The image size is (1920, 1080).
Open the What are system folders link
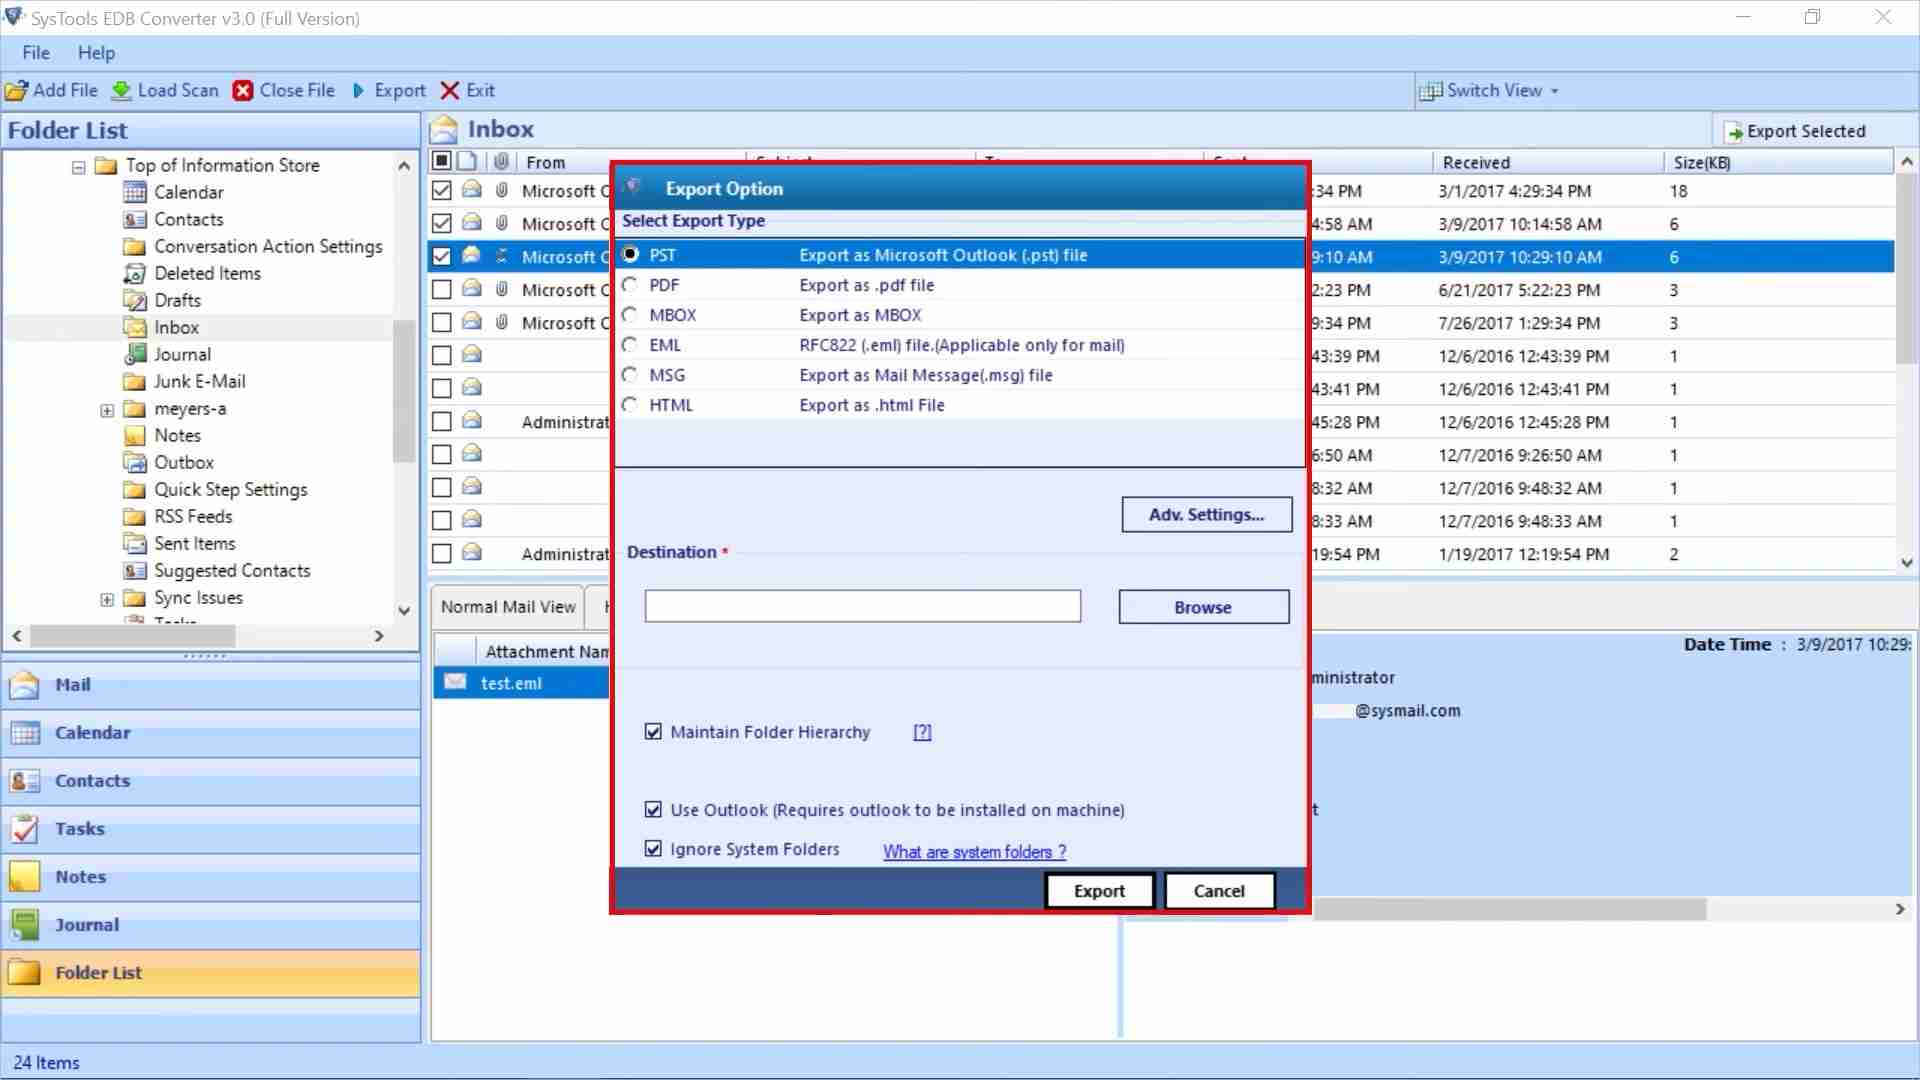(973, 851)
